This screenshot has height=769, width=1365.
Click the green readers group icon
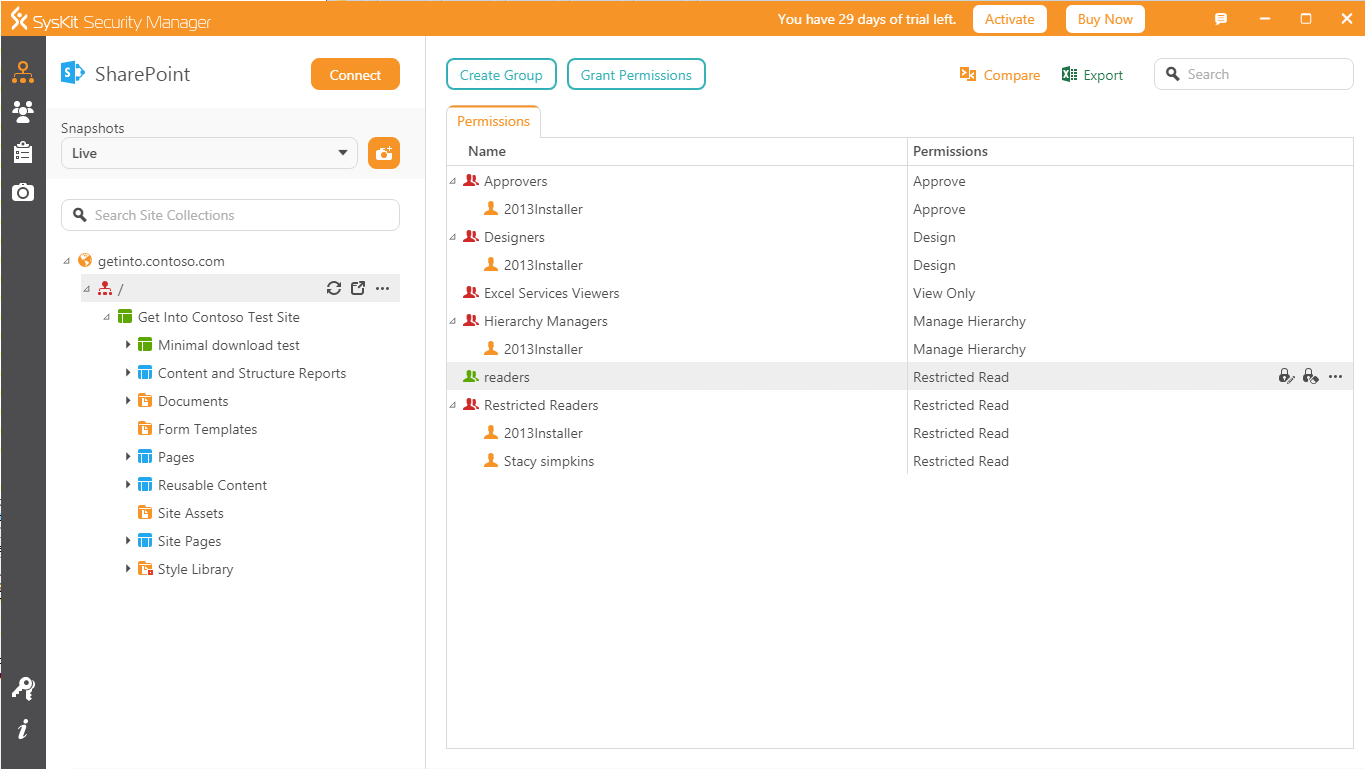471,377
